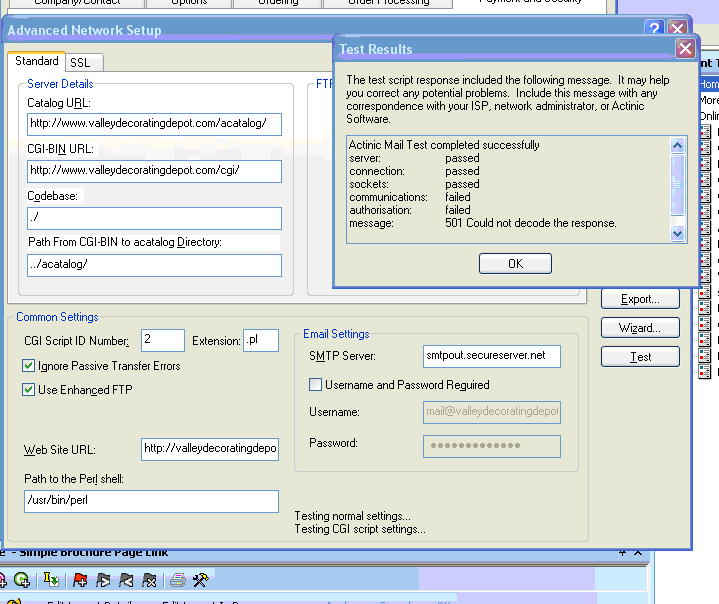Close the Test Results dialog with X
The image size is (719, 604).
pos(685,49)
